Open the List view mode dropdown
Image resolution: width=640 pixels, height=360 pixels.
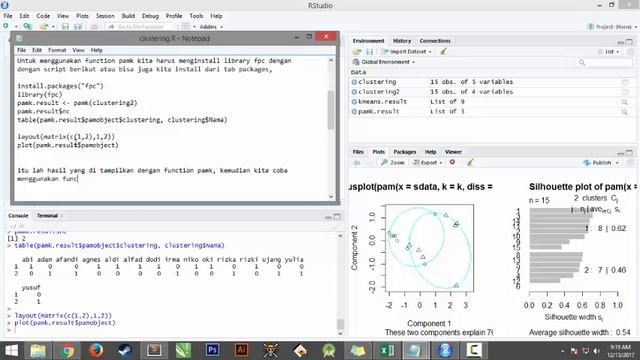pyautogui.click(x=609, y=52)
